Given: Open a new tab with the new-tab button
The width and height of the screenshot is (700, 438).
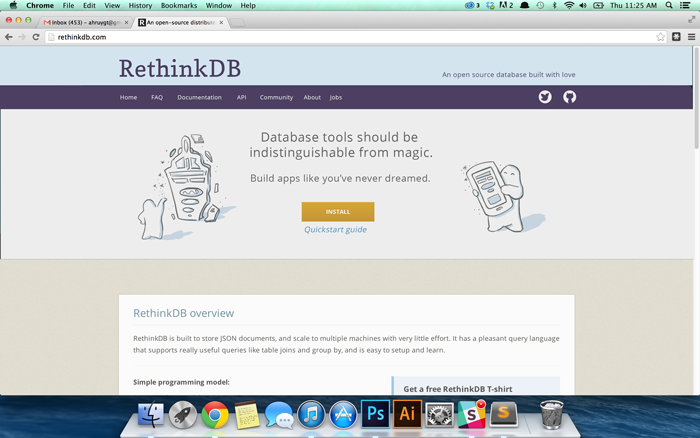Looking at the screenshot, I should [238, 23].
